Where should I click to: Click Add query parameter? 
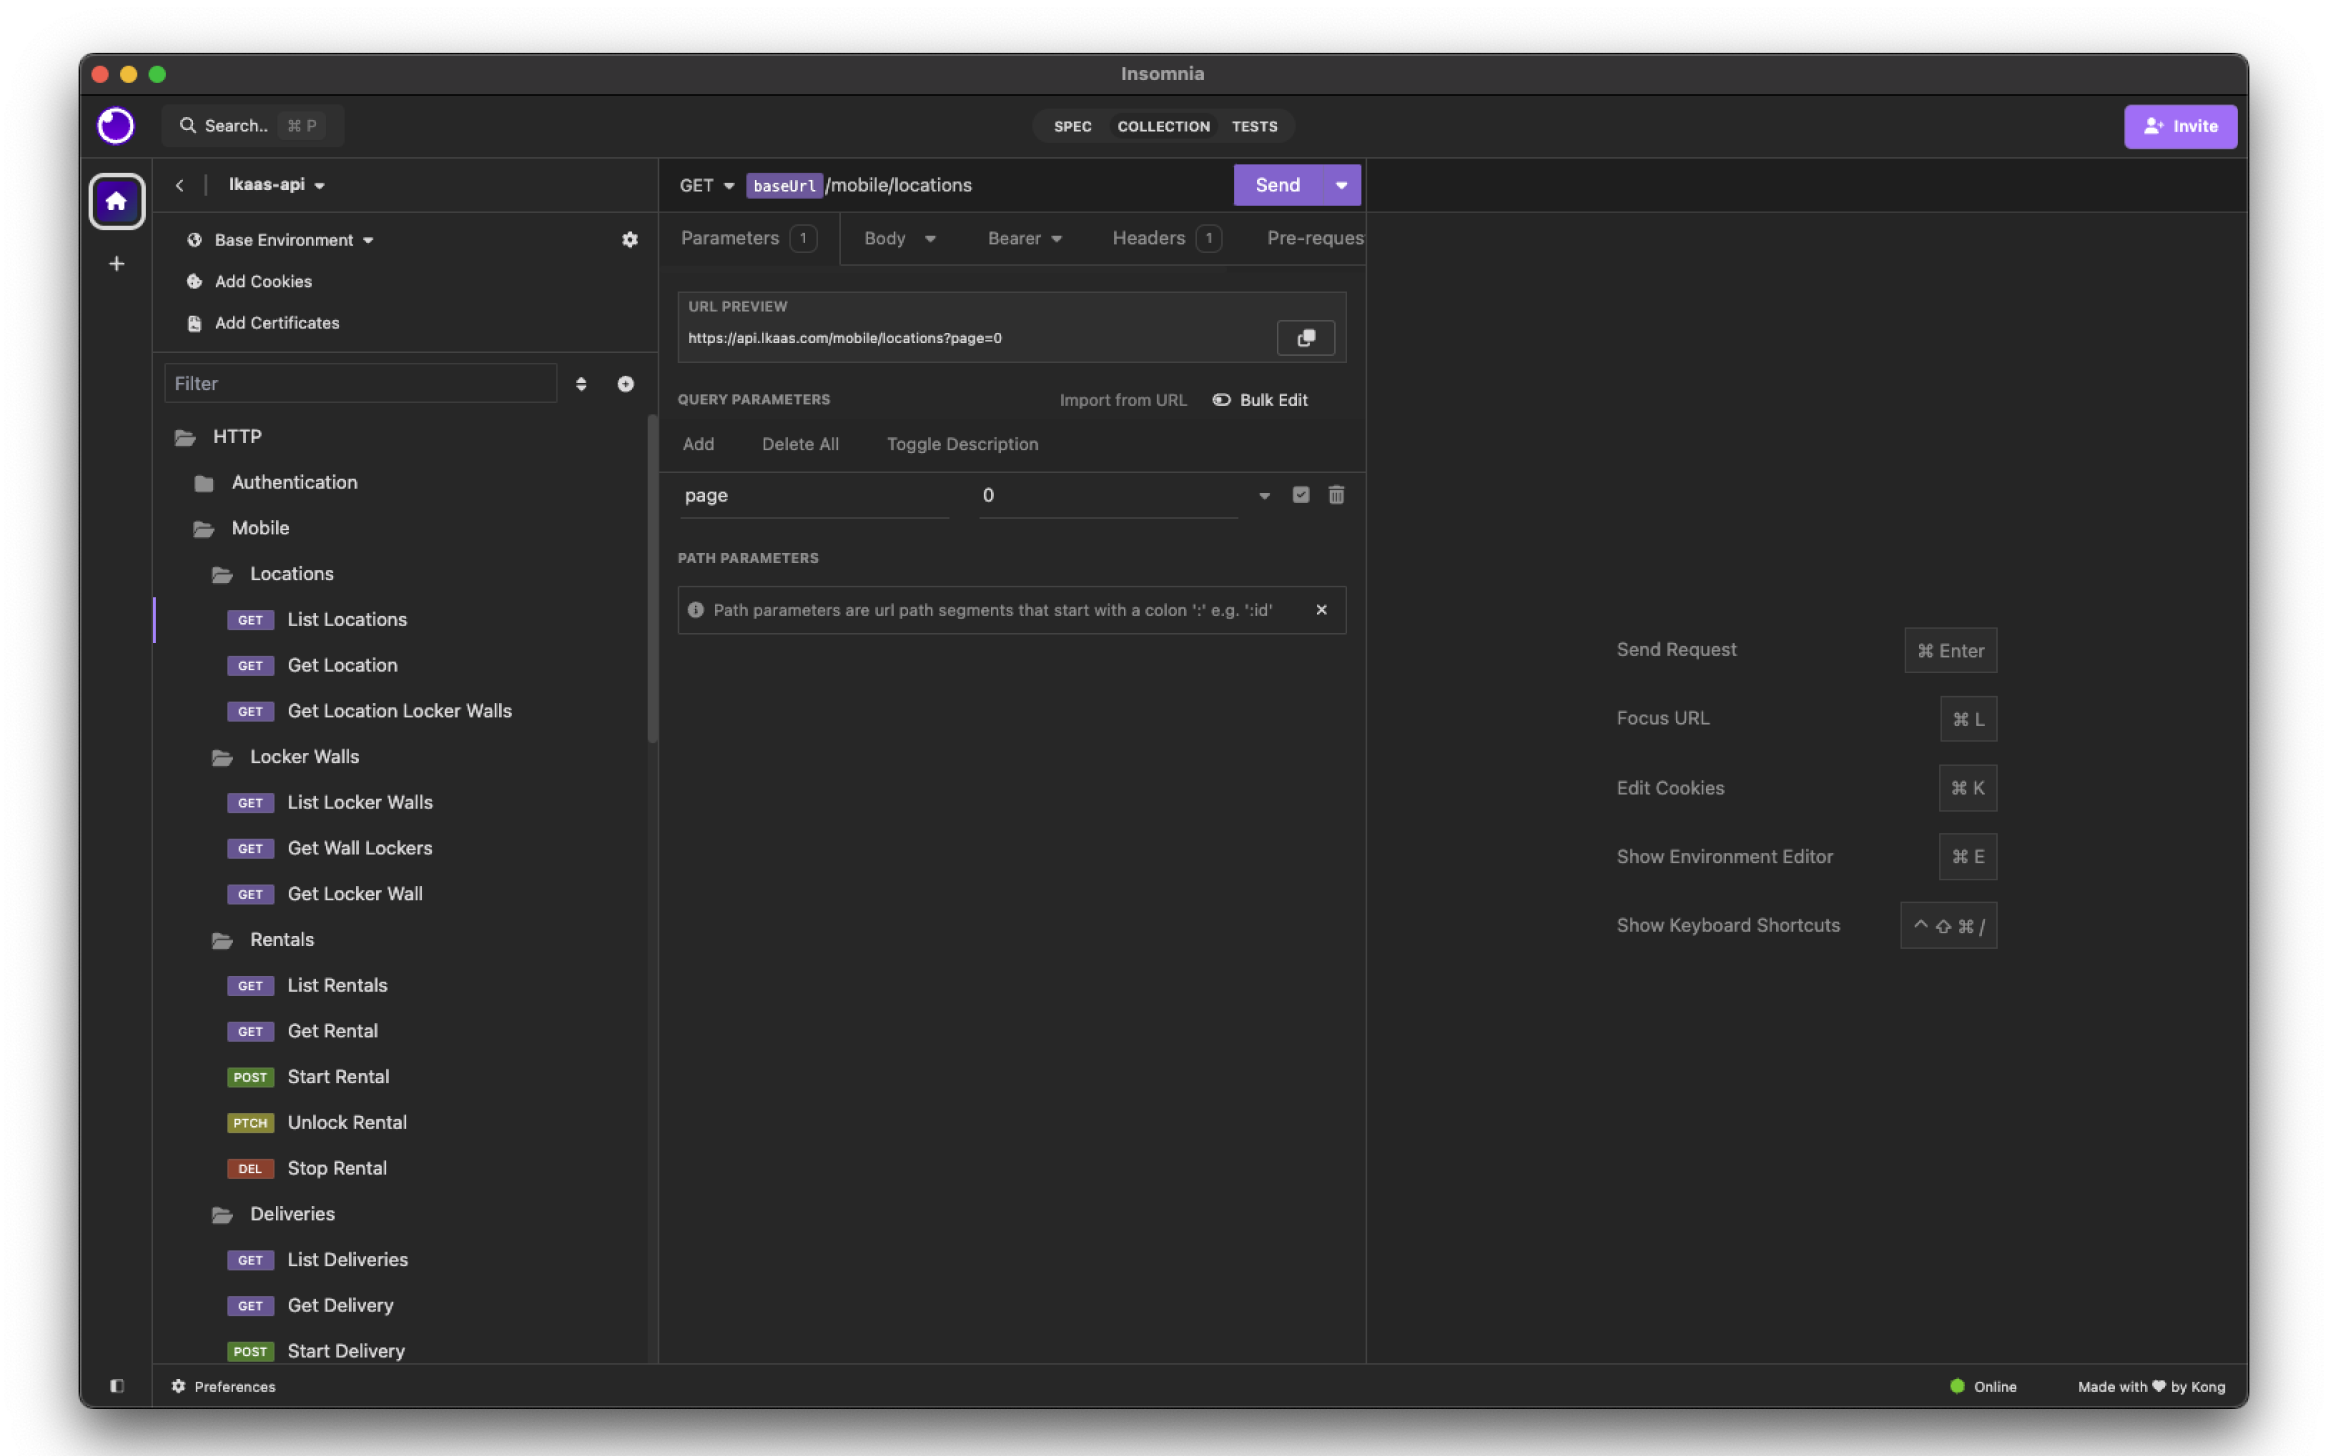[698, 444]
